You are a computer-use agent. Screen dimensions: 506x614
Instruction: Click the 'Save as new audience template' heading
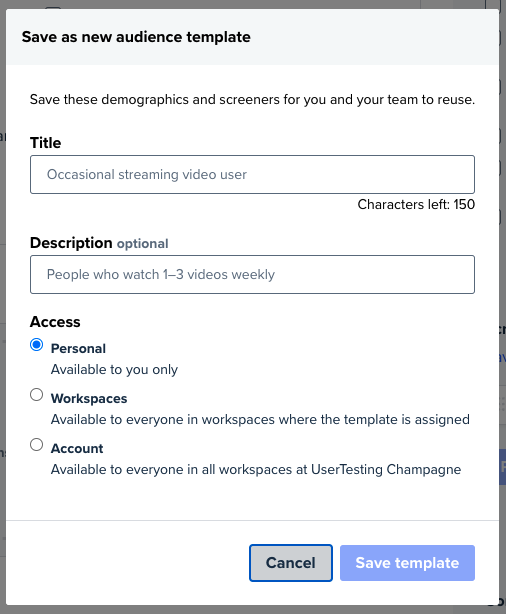[136, 37]
